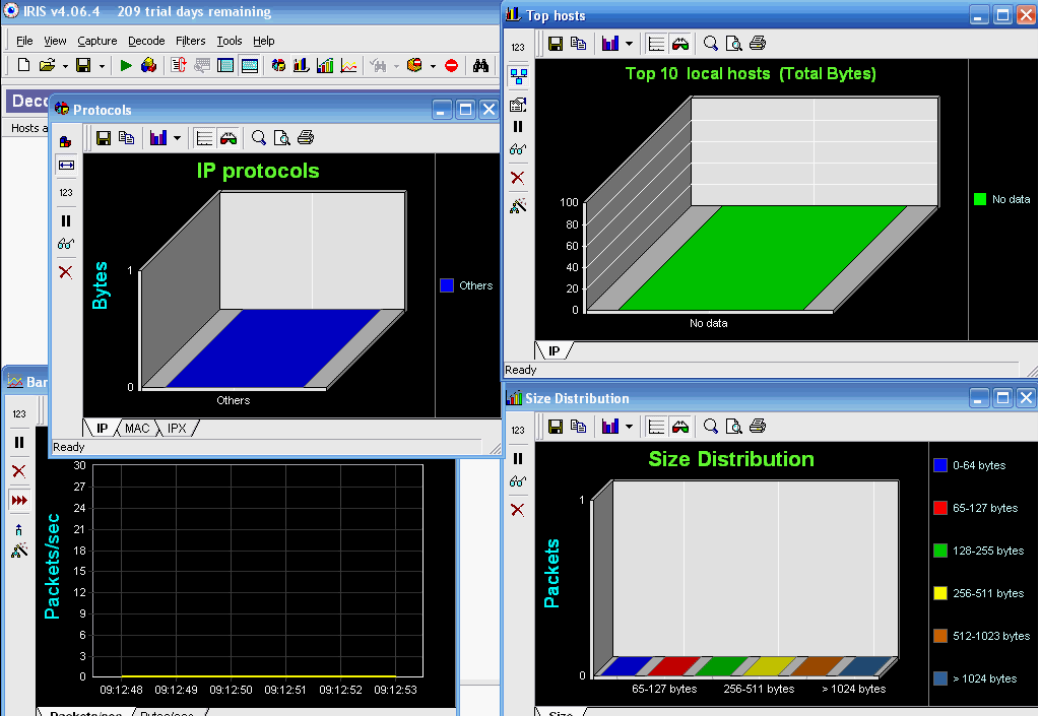The height and width of the screenshot is (716, 1038).
Task: Open chart type dropdown in Size Distribution window
Action: [629, 426]
